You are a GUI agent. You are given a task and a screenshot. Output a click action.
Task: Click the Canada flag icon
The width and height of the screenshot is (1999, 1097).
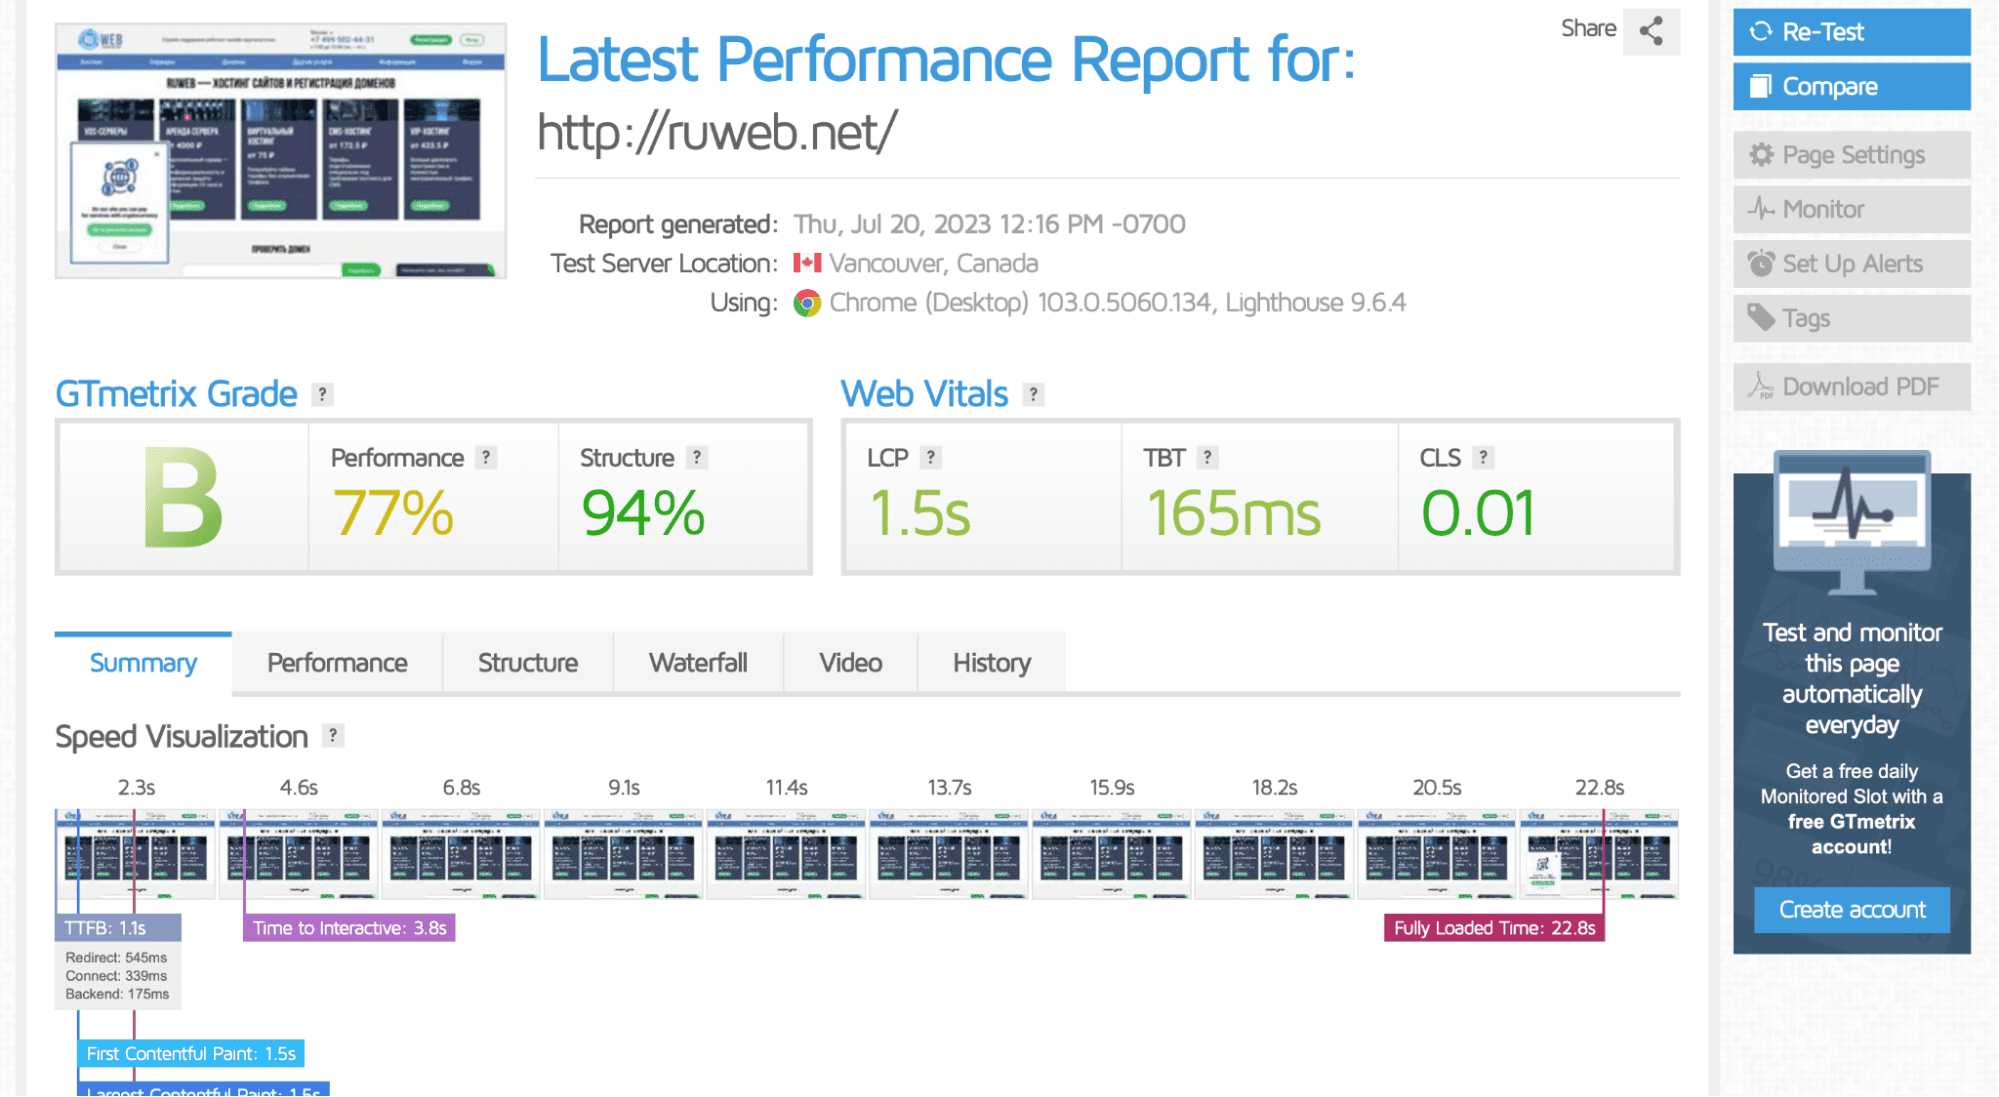[x=807, y=263]
